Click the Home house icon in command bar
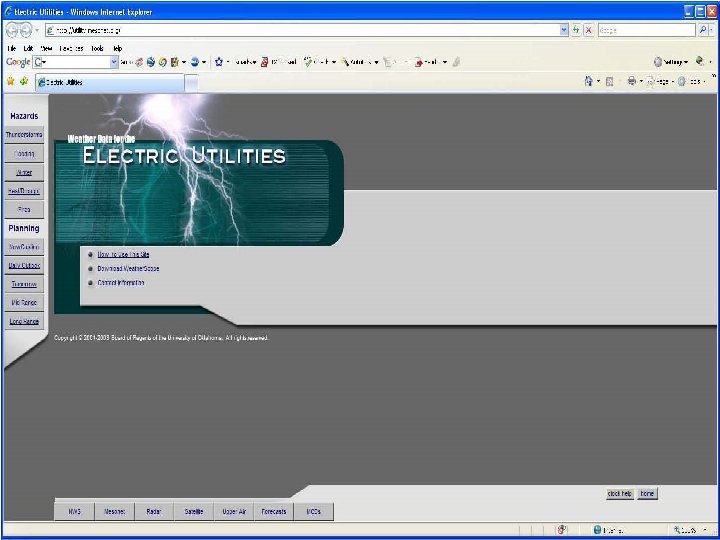 [x=589, y=81]
